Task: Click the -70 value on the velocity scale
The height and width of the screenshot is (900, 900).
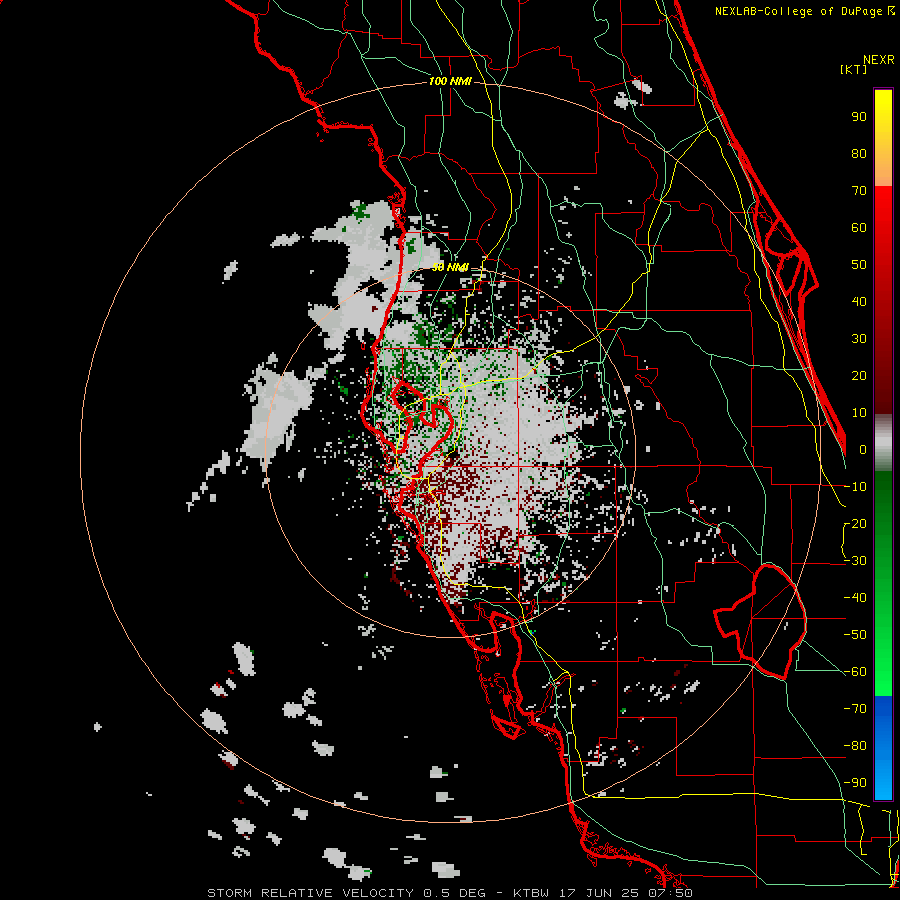Action: tap(855, 709)
